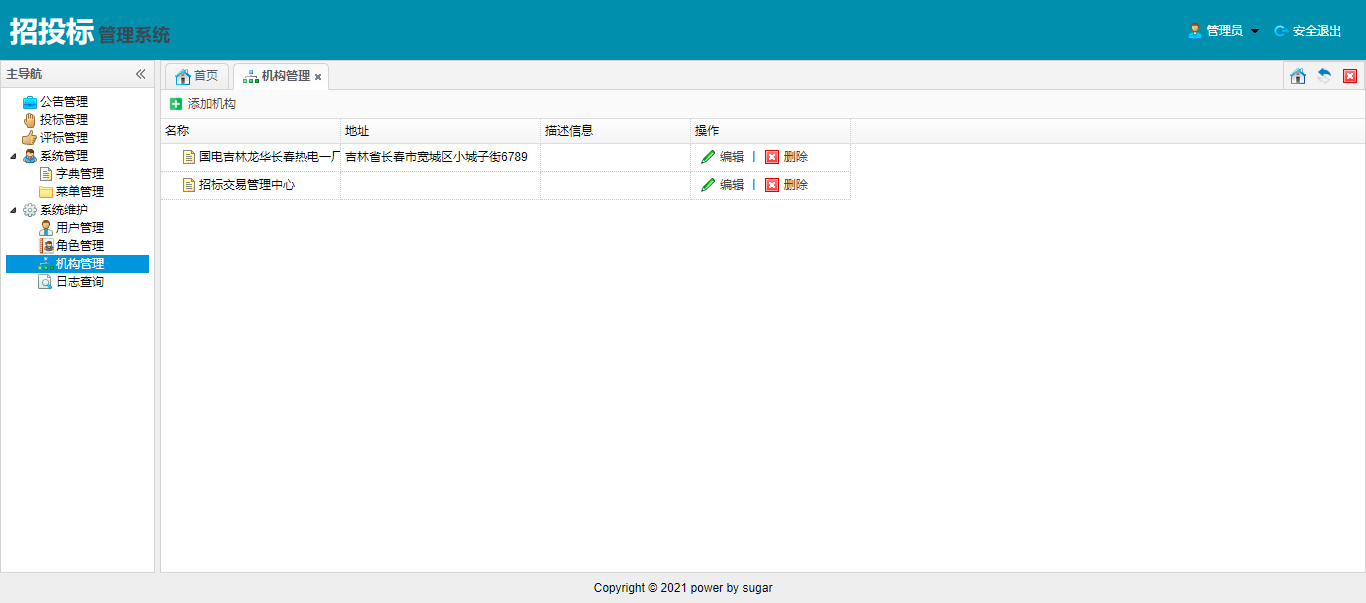The image size is (1366, 603).
Task: Click 删除 link for 招标交易管理中心 row
Action: pyautogui.click(x=796, y=185)
